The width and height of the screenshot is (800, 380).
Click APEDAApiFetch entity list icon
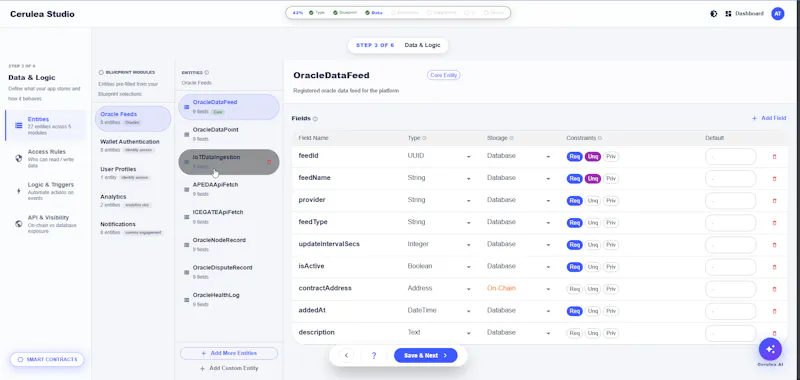pyautogui.click(x=187, y=189)
